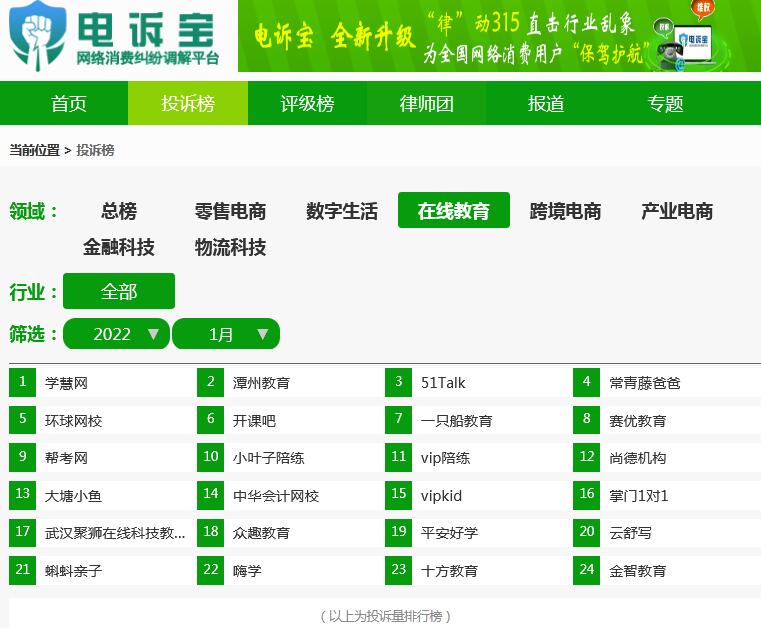Click the 投诉榜 breadcrumb link
This screenshot has height=628, width=761.
point(96,150)
